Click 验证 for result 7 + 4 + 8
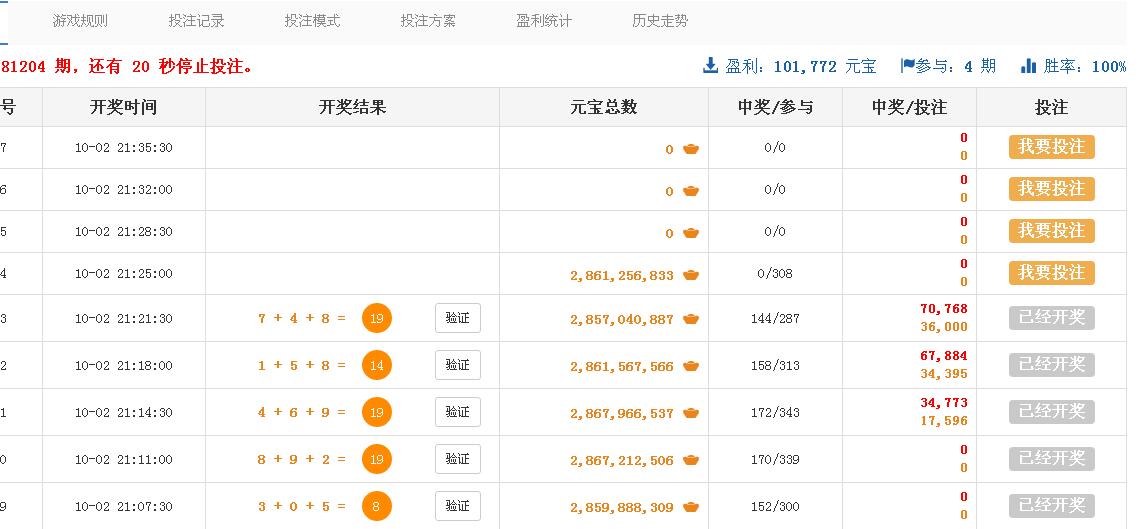The image size is (1141, 529). click(457, 318)
